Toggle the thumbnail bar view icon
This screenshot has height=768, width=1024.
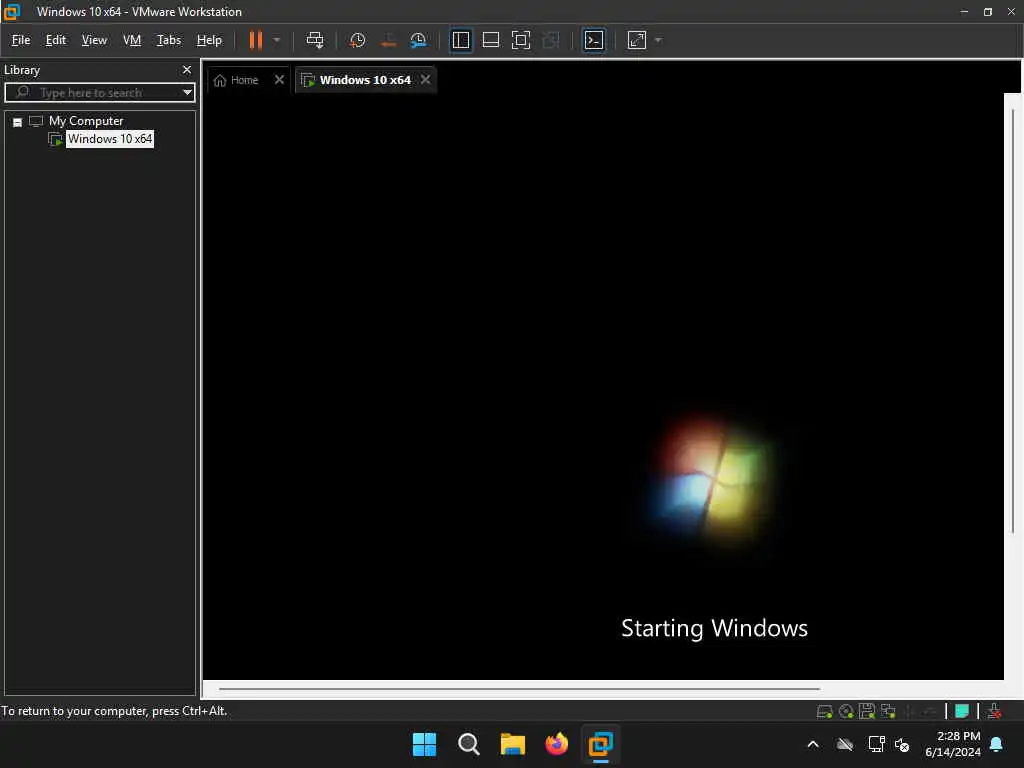click(490, 40)
